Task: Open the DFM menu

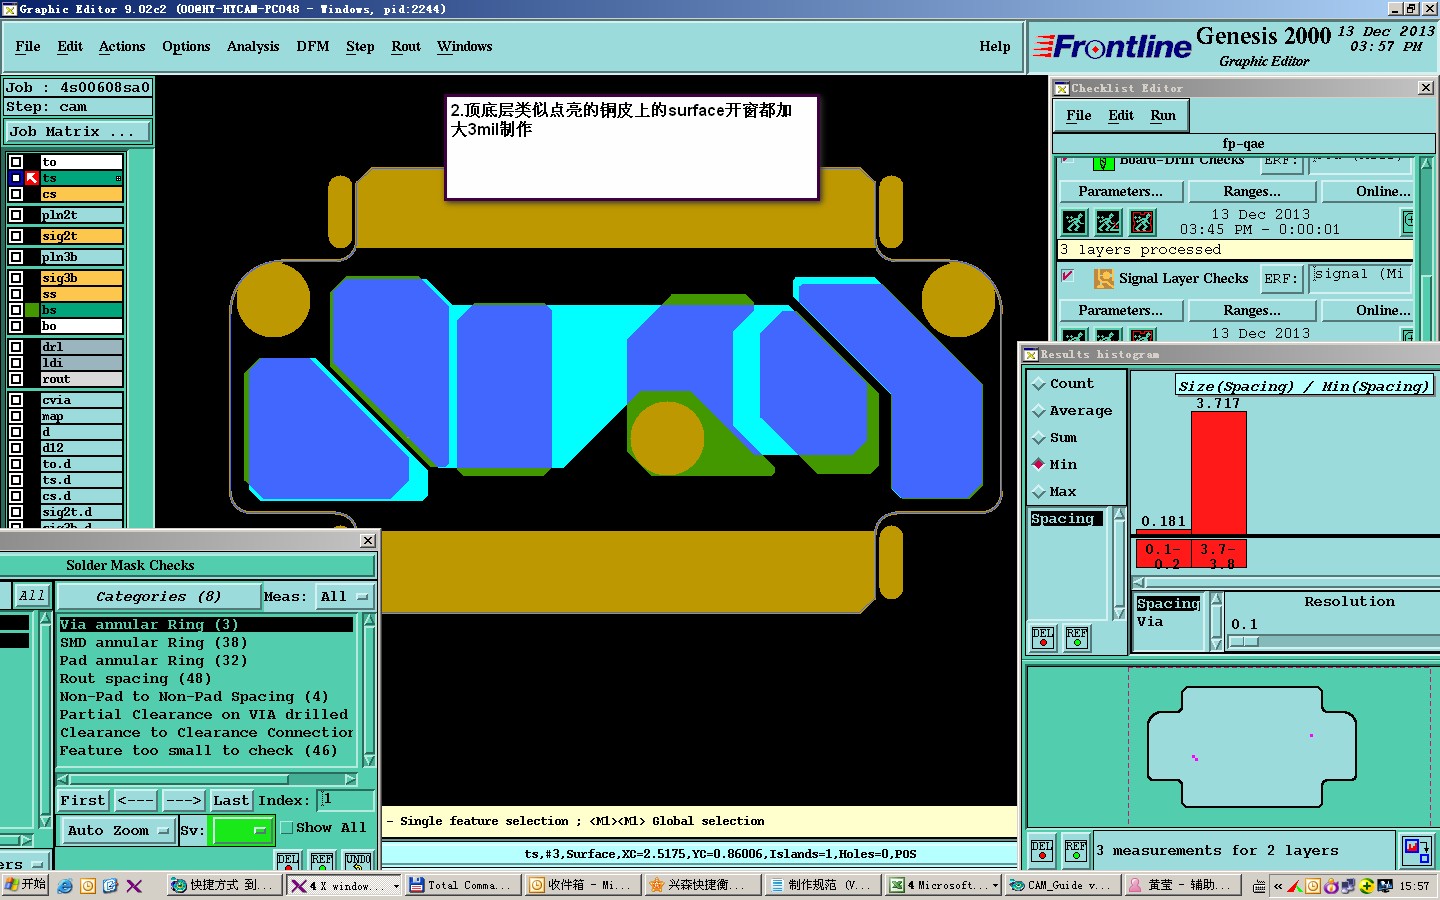Action: click(x=313, y=47)
